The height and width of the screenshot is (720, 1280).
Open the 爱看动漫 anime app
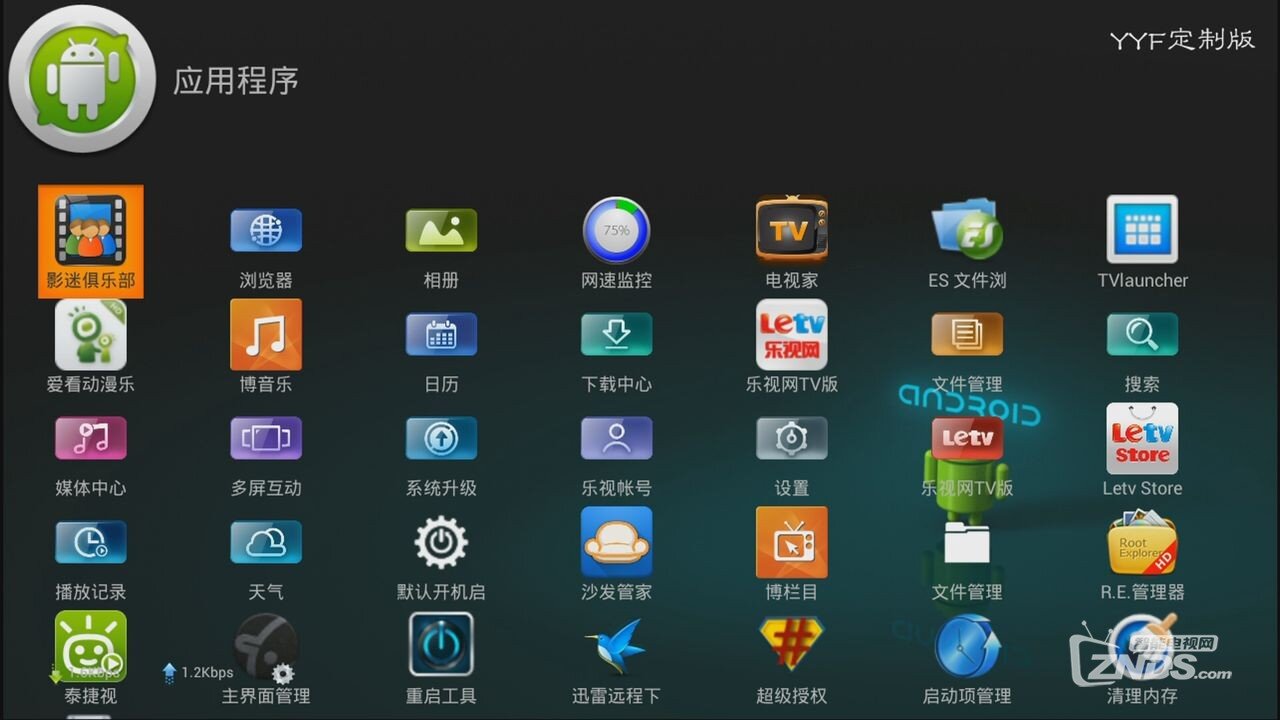91,345
